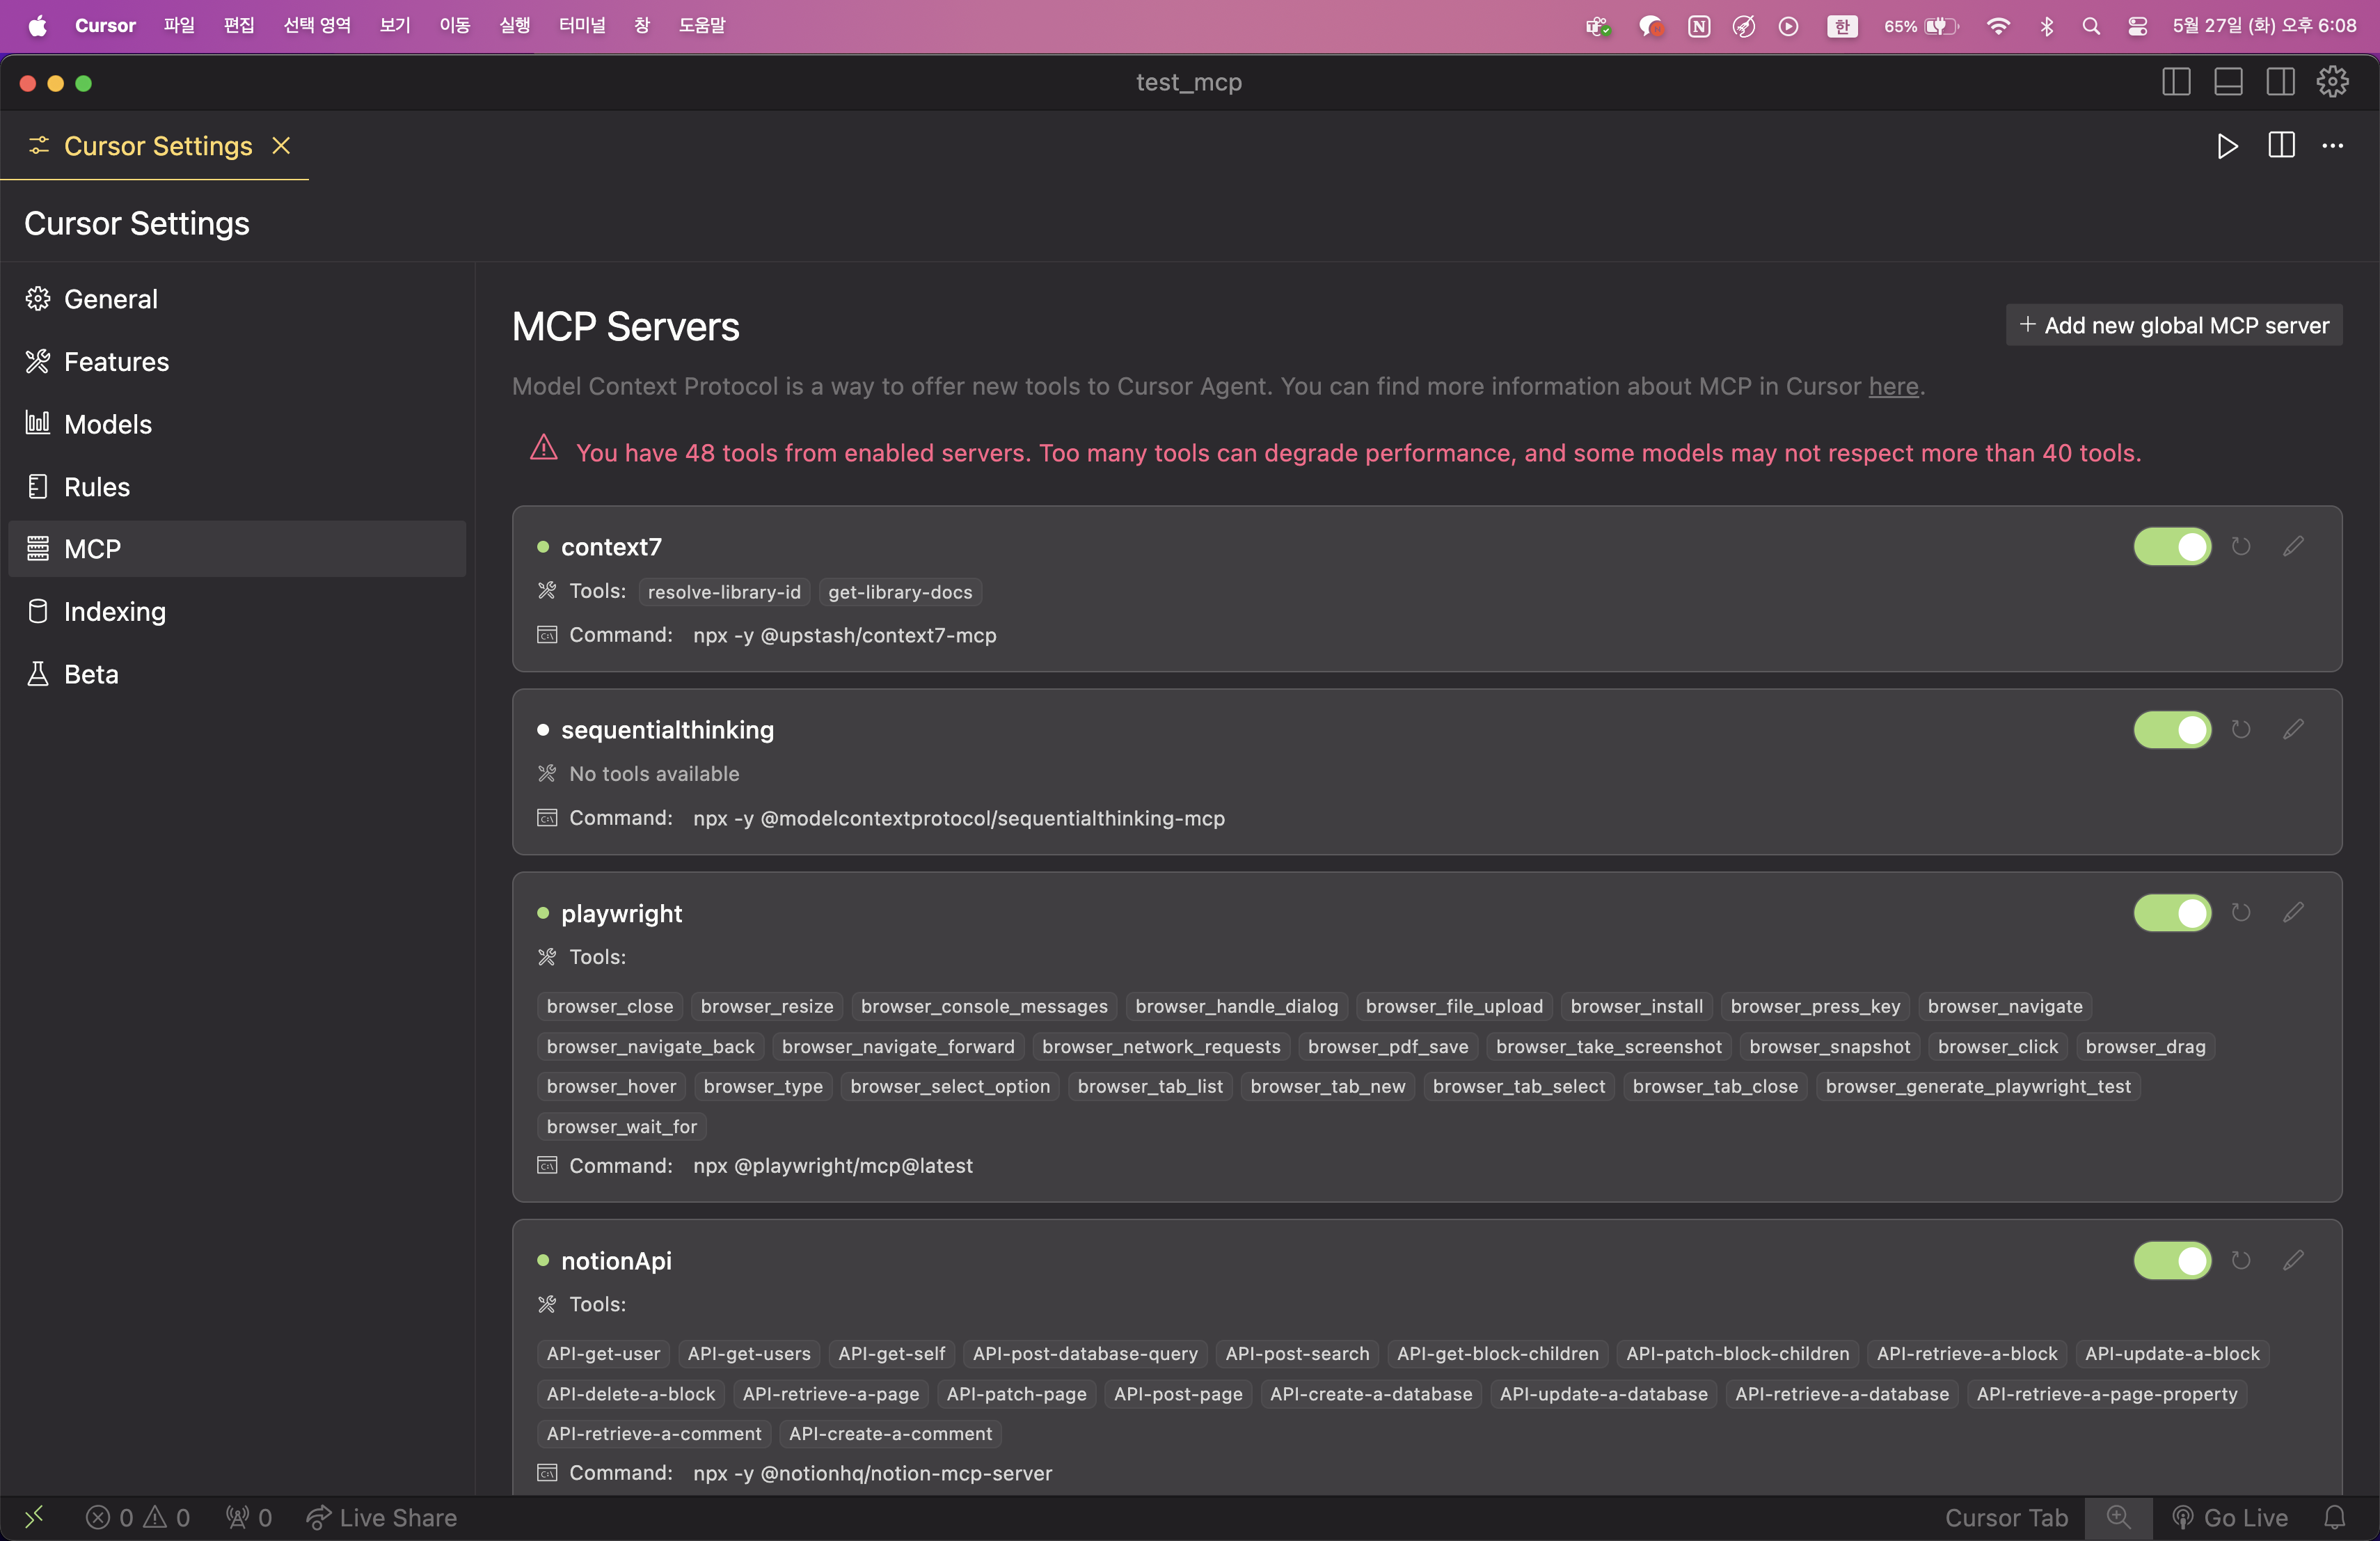
Task: Disable the context7 server toggle
Action: point(2172,547)
